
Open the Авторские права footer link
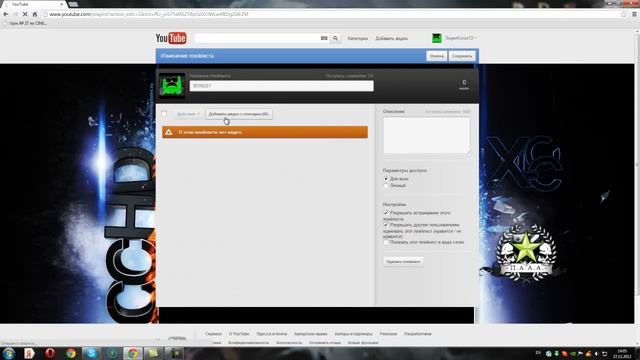click(310, 334)
